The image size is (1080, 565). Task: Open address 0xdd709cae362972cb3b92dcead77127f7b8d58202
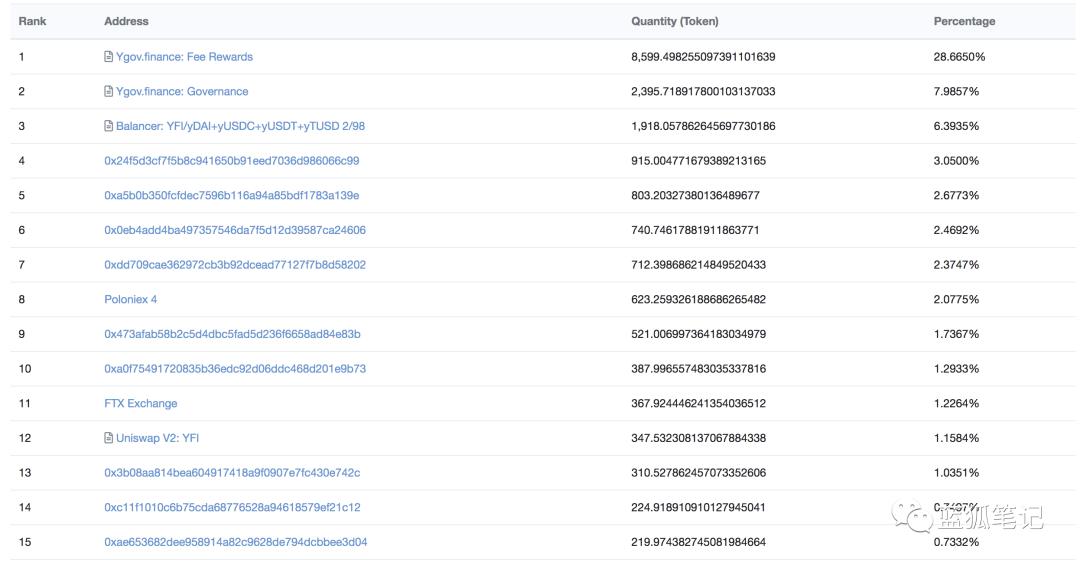click(235, 265)
